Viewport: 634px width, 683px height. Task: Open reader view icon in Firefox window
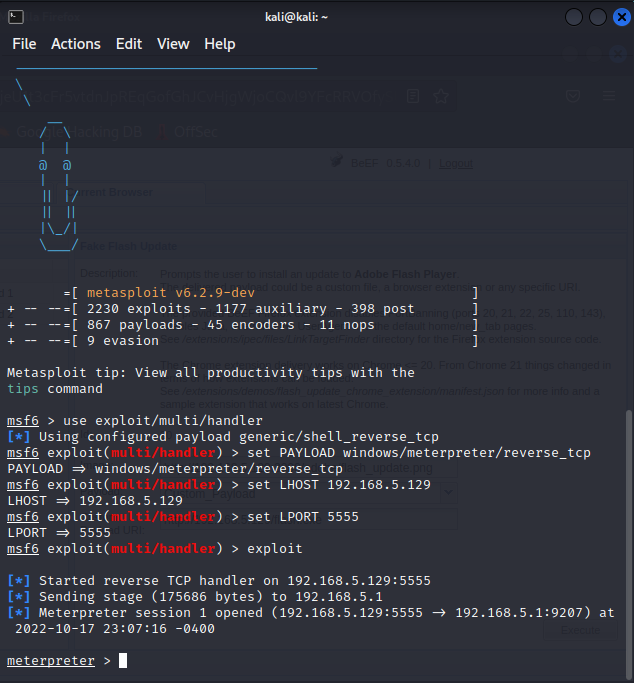pyautogui.click(x=413, y=96)
